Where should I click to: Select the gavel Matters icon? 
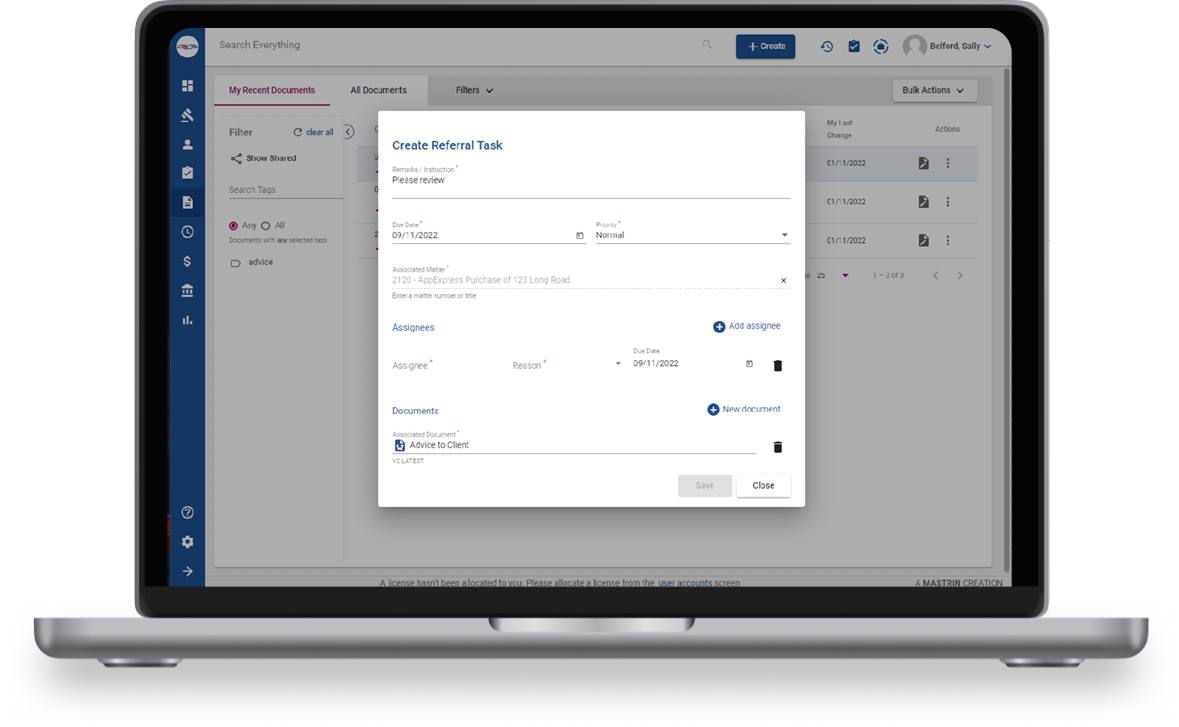(187, 115)
